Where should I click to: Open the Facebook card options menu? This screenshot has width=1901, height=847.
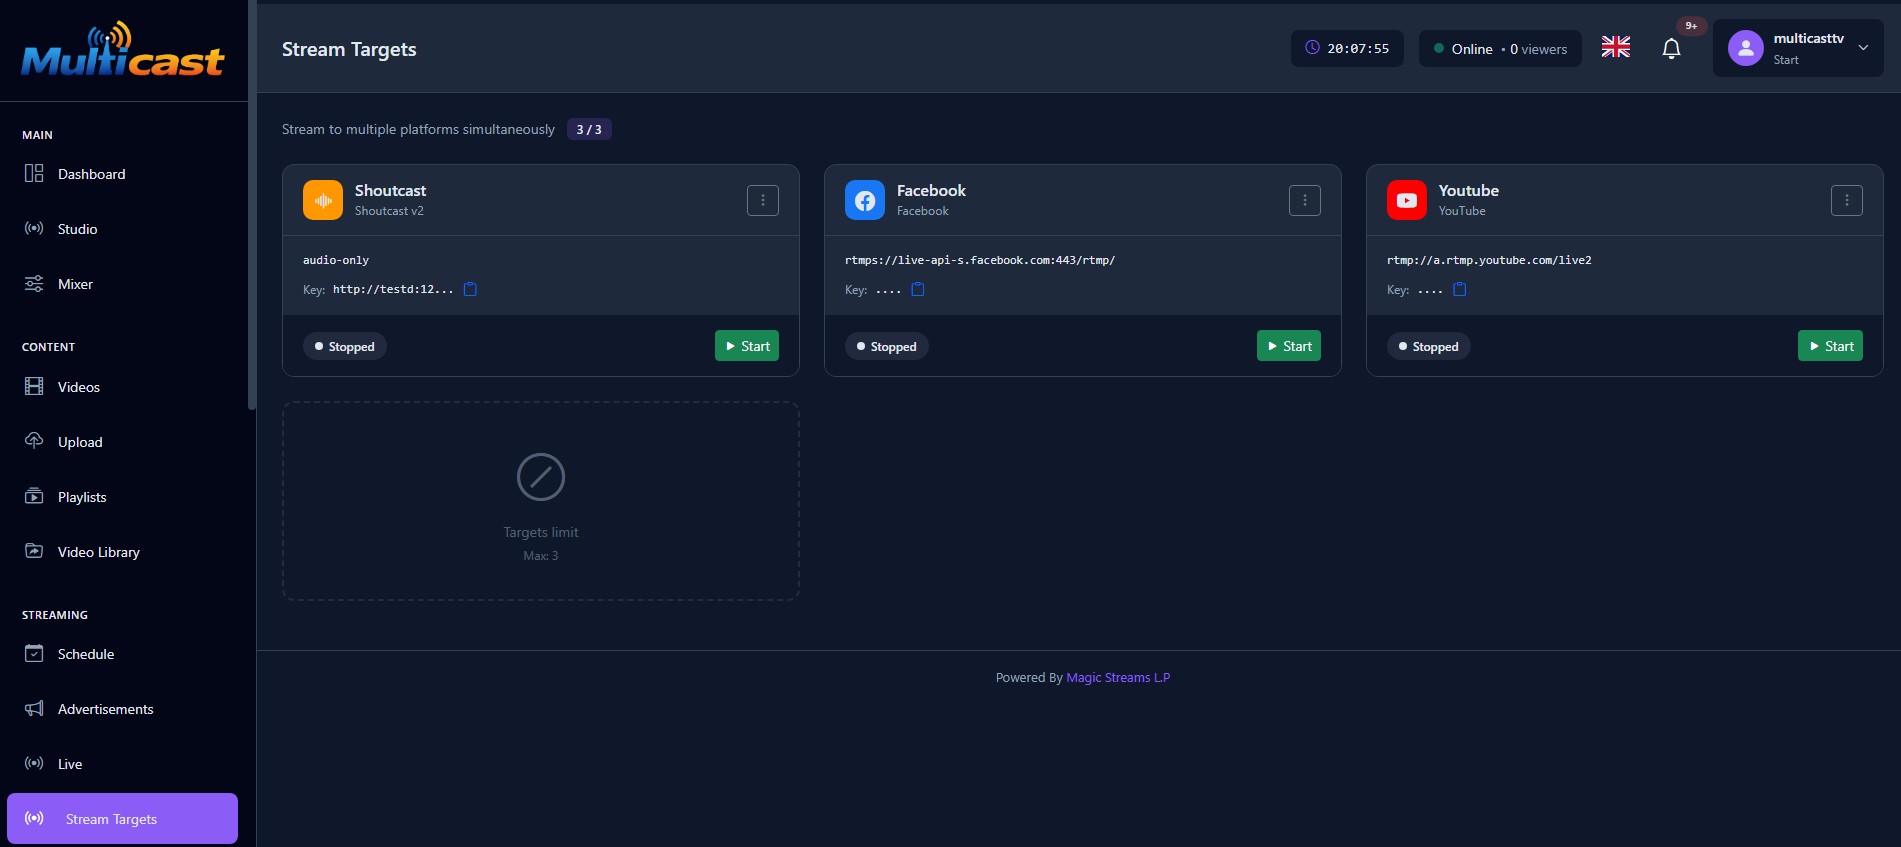click(1305, 200)
